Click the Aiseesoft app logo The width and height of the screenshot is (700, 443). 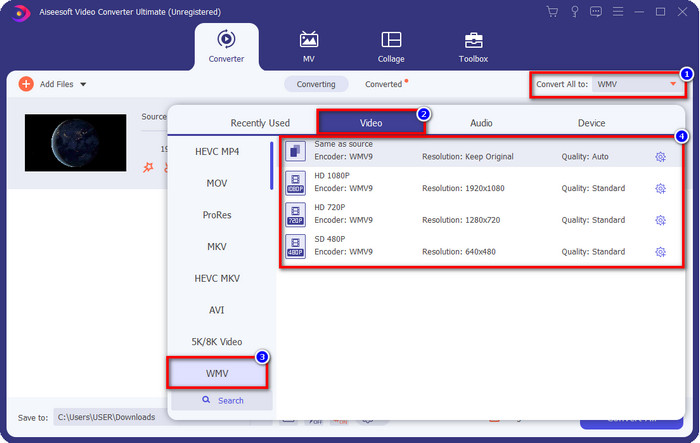(x=20, y=13)
